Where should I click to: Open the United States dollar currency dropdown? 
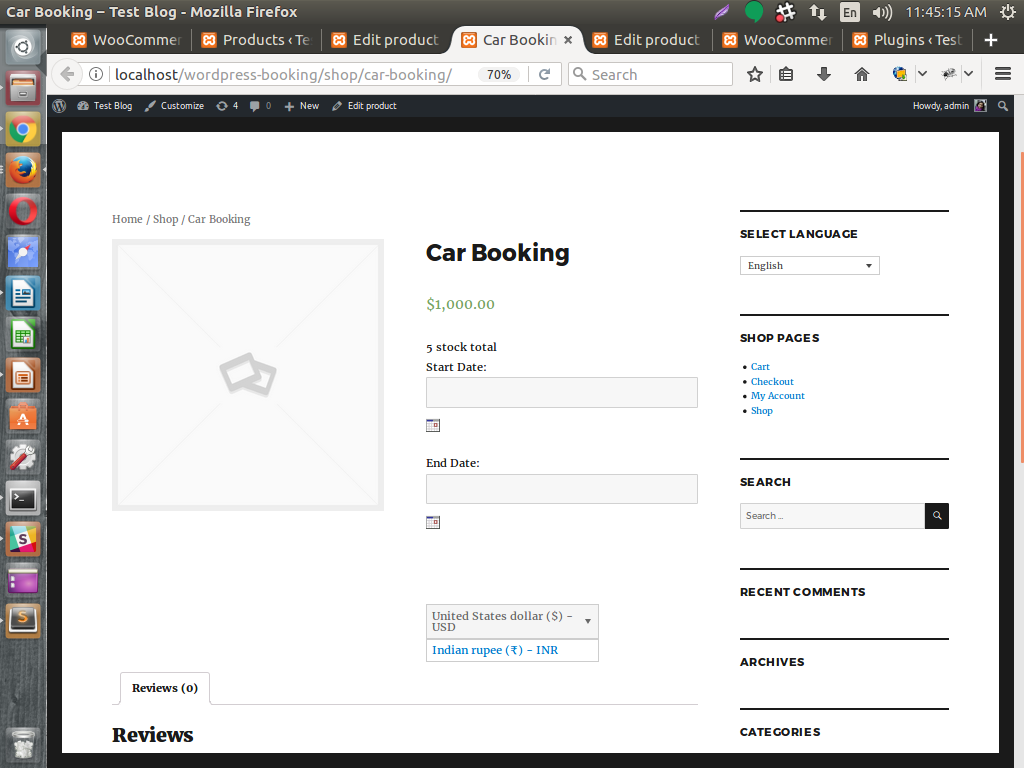512,621
